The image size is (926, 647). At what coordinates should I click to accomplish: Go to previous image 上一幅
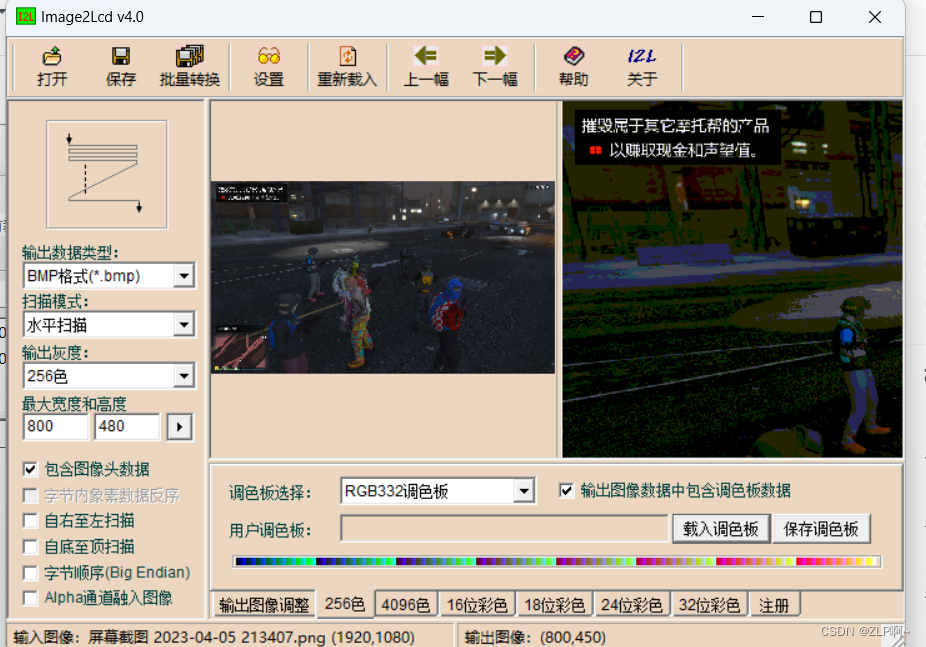(x=426, y=66)
